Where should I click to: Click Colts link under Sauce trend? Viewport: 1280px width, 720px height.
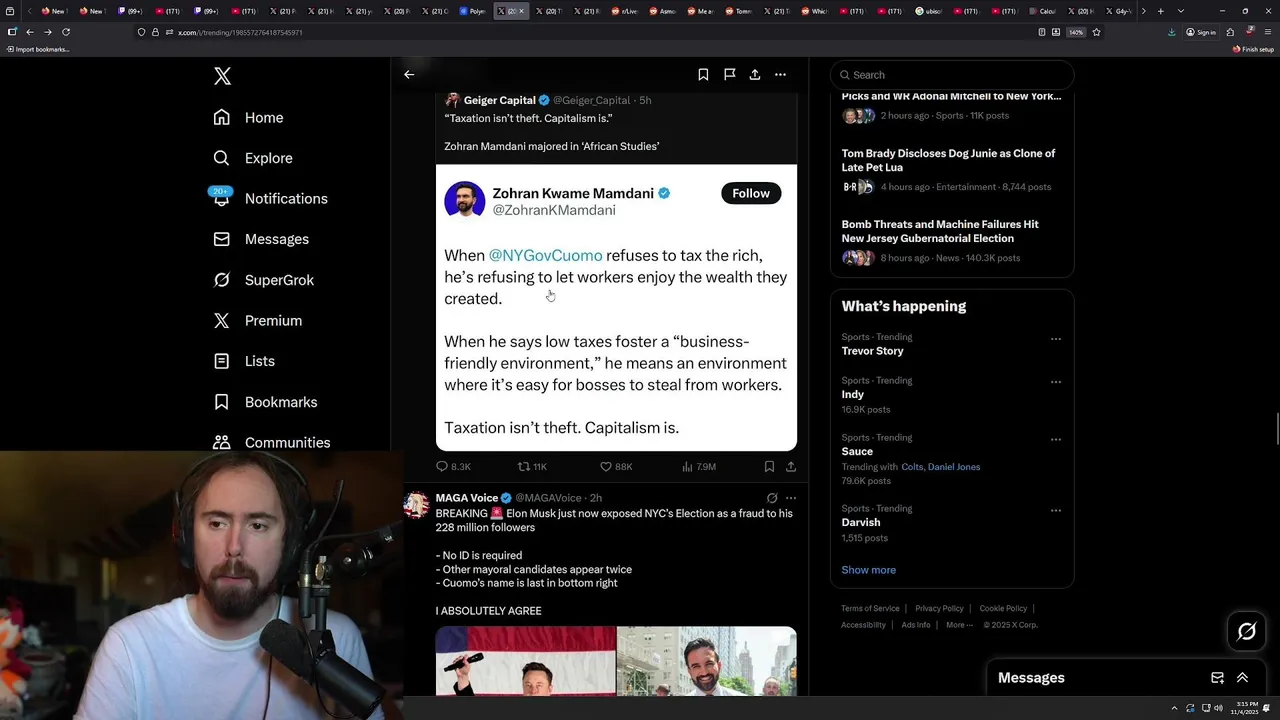(912, 467)
